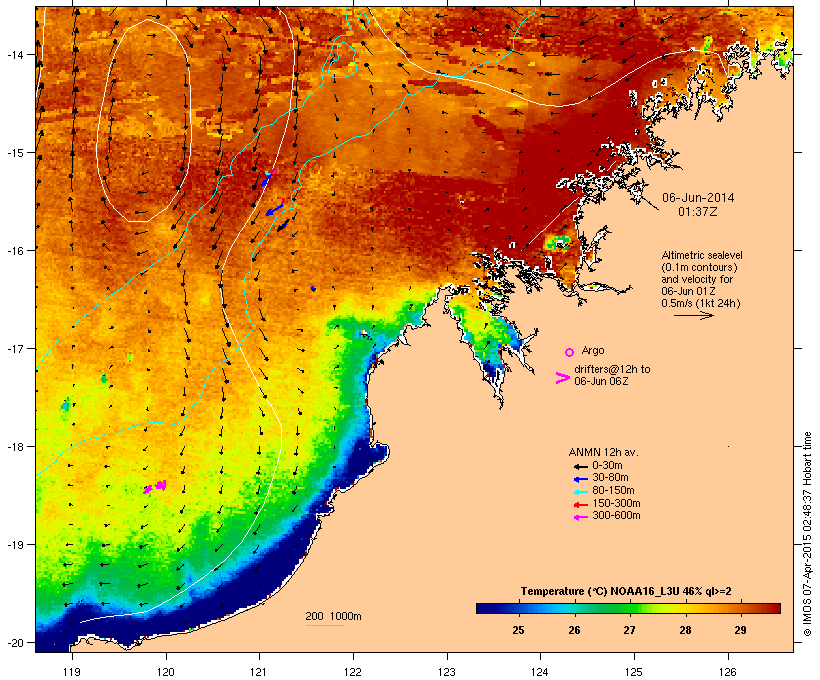820x680 pixels.
Task: Click the 'Altimetric sealevel' text
Action: tap(702, 255)
